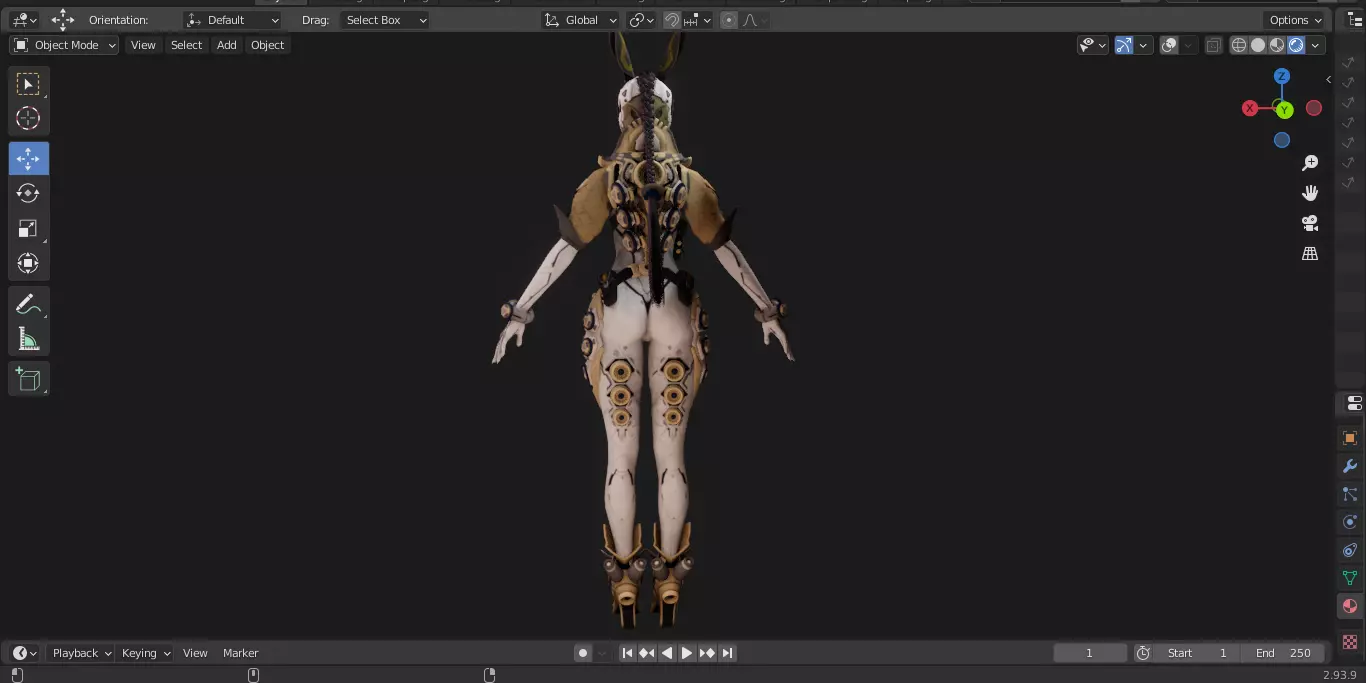Open the Object Mode dropdown

(x=64, y=45)
